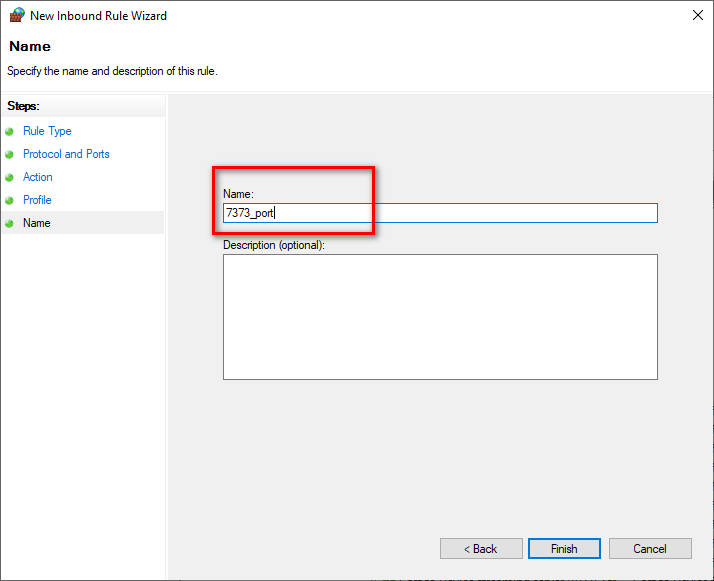
Task: Click the green bullet beside Protocol and Ports
Action: point(9,155)
